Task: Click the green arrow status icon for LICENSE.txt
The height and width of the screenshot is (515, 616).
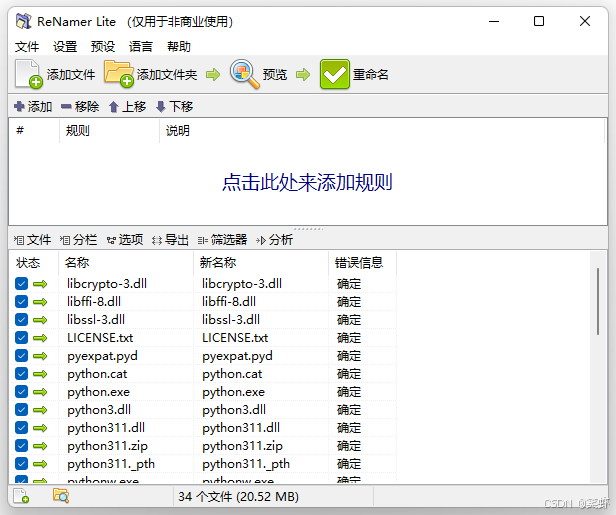Action: pyautogui.click(x=40, y=338)
